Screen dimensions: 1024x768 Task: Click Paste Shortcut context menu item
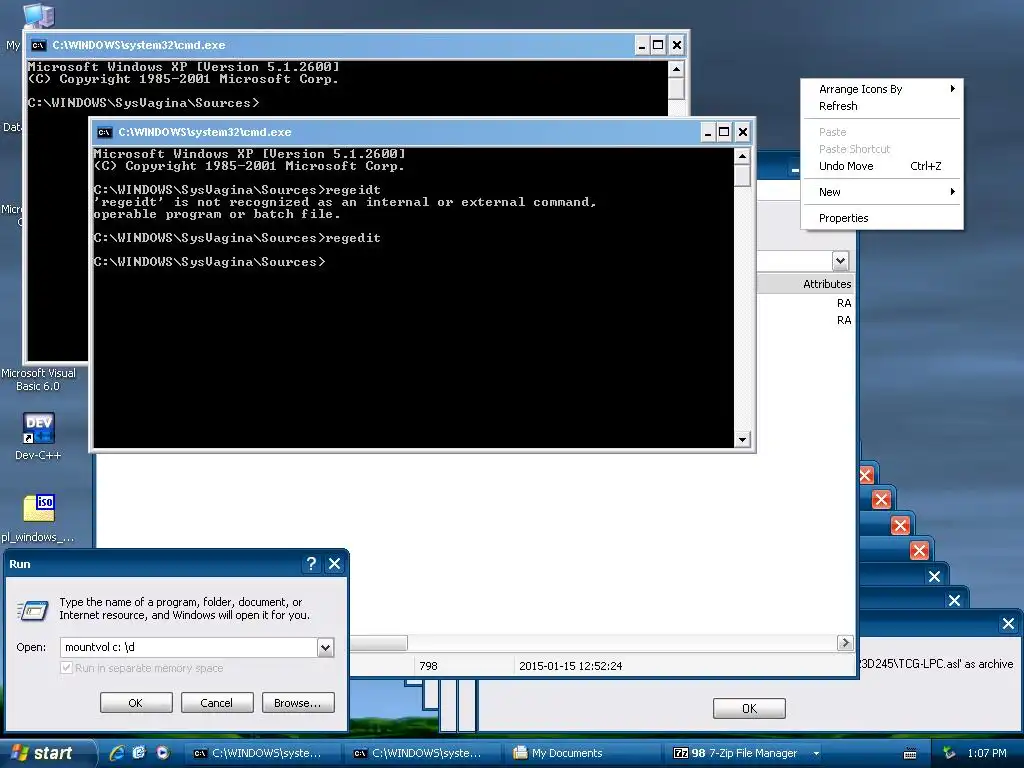882,149
